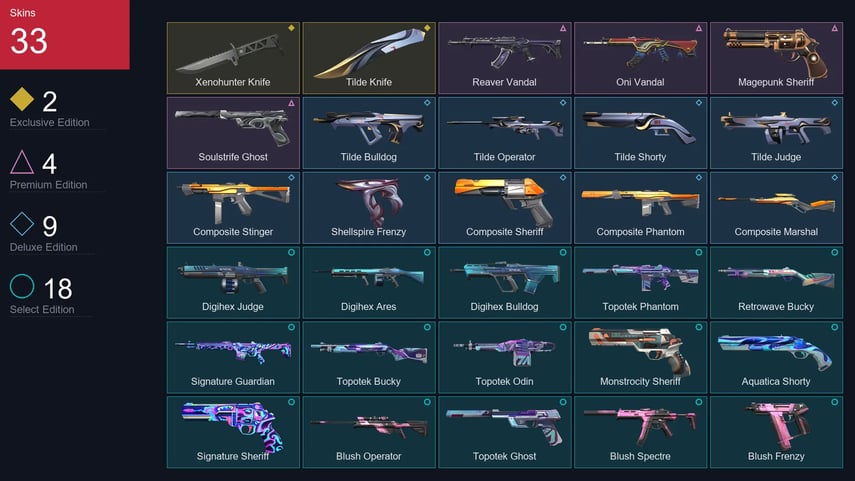The height and width of the screenshot is (481, 855).
Task: Click the Soulstrife Ghost pistol icon
Action: (x=233, y=125)
